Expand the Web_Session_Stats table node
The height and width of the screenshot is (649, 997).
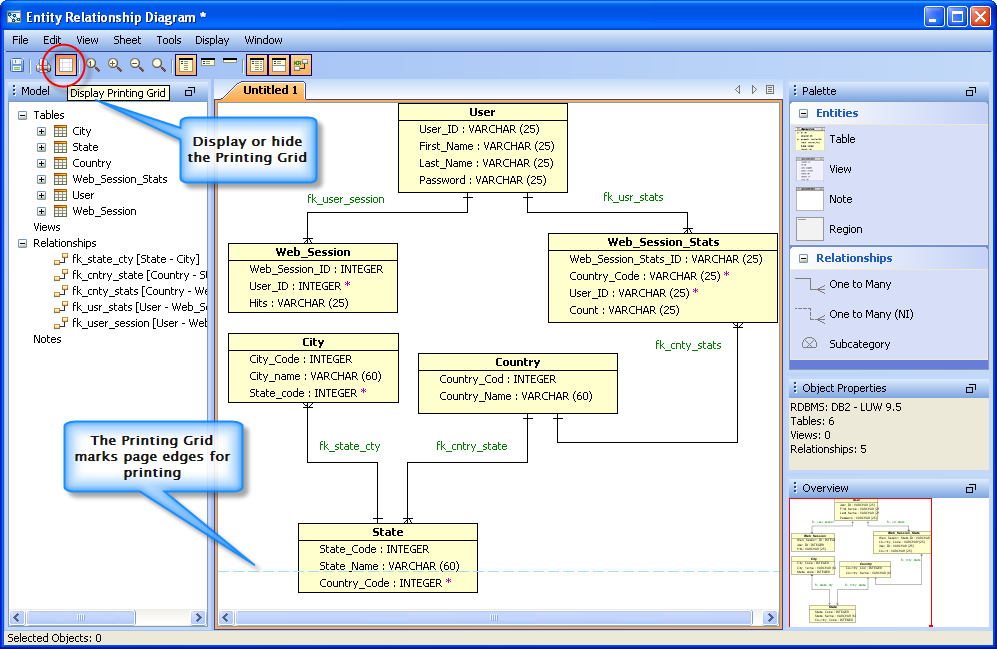tap(41, 179)
